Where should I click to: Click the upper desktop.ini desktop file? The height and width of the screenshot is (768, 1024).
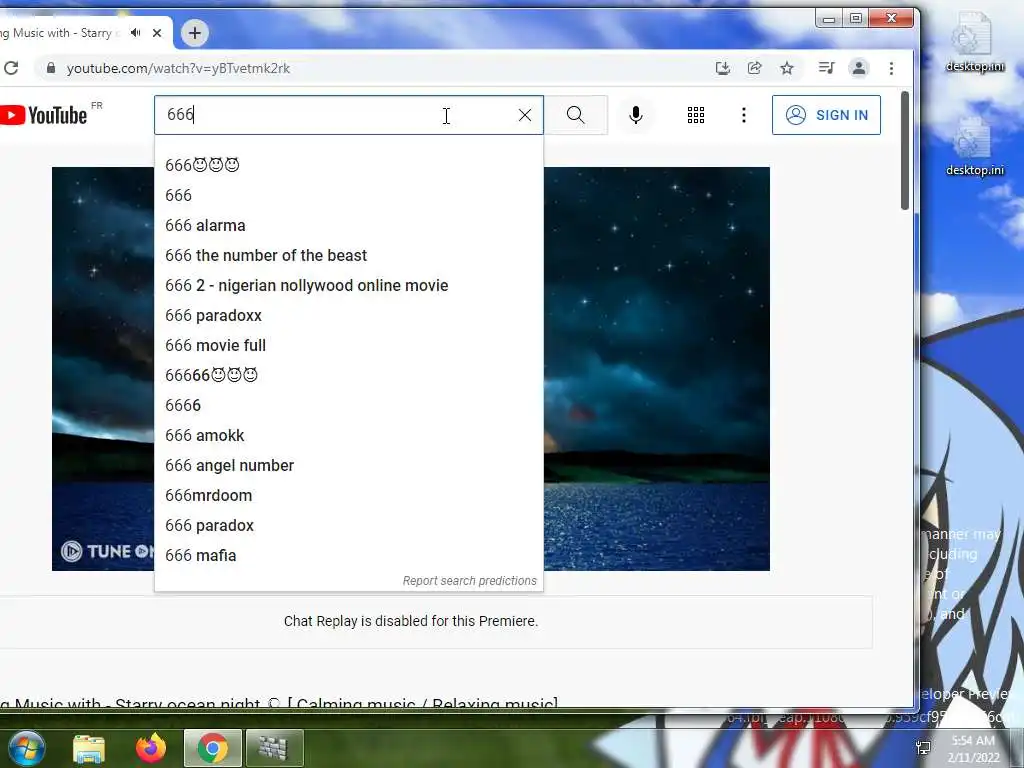[974, 42]
